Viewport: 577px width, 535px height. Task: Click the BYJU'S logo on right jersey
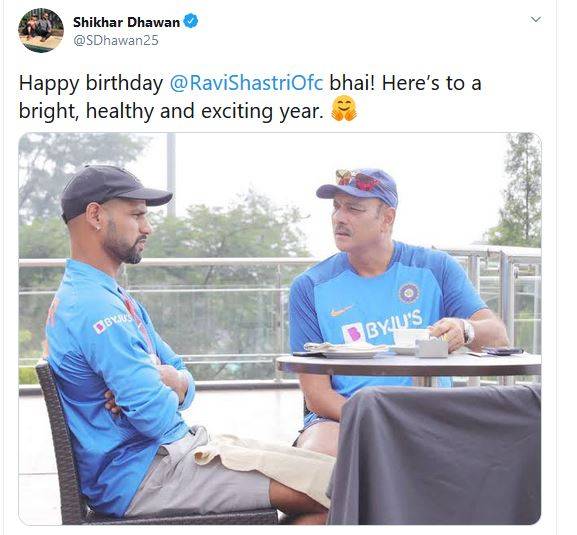click(382, 326)
